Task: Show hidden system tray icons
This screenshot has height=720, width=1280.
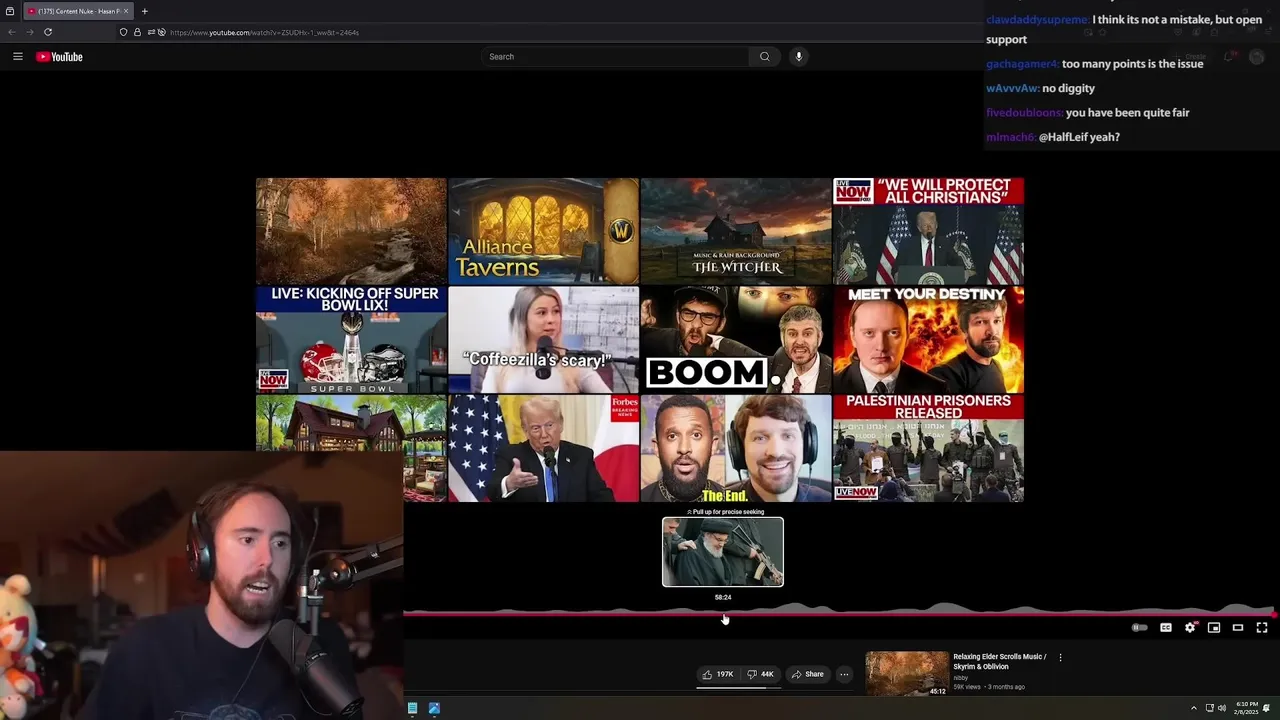Action: (x=1193, y=708)
